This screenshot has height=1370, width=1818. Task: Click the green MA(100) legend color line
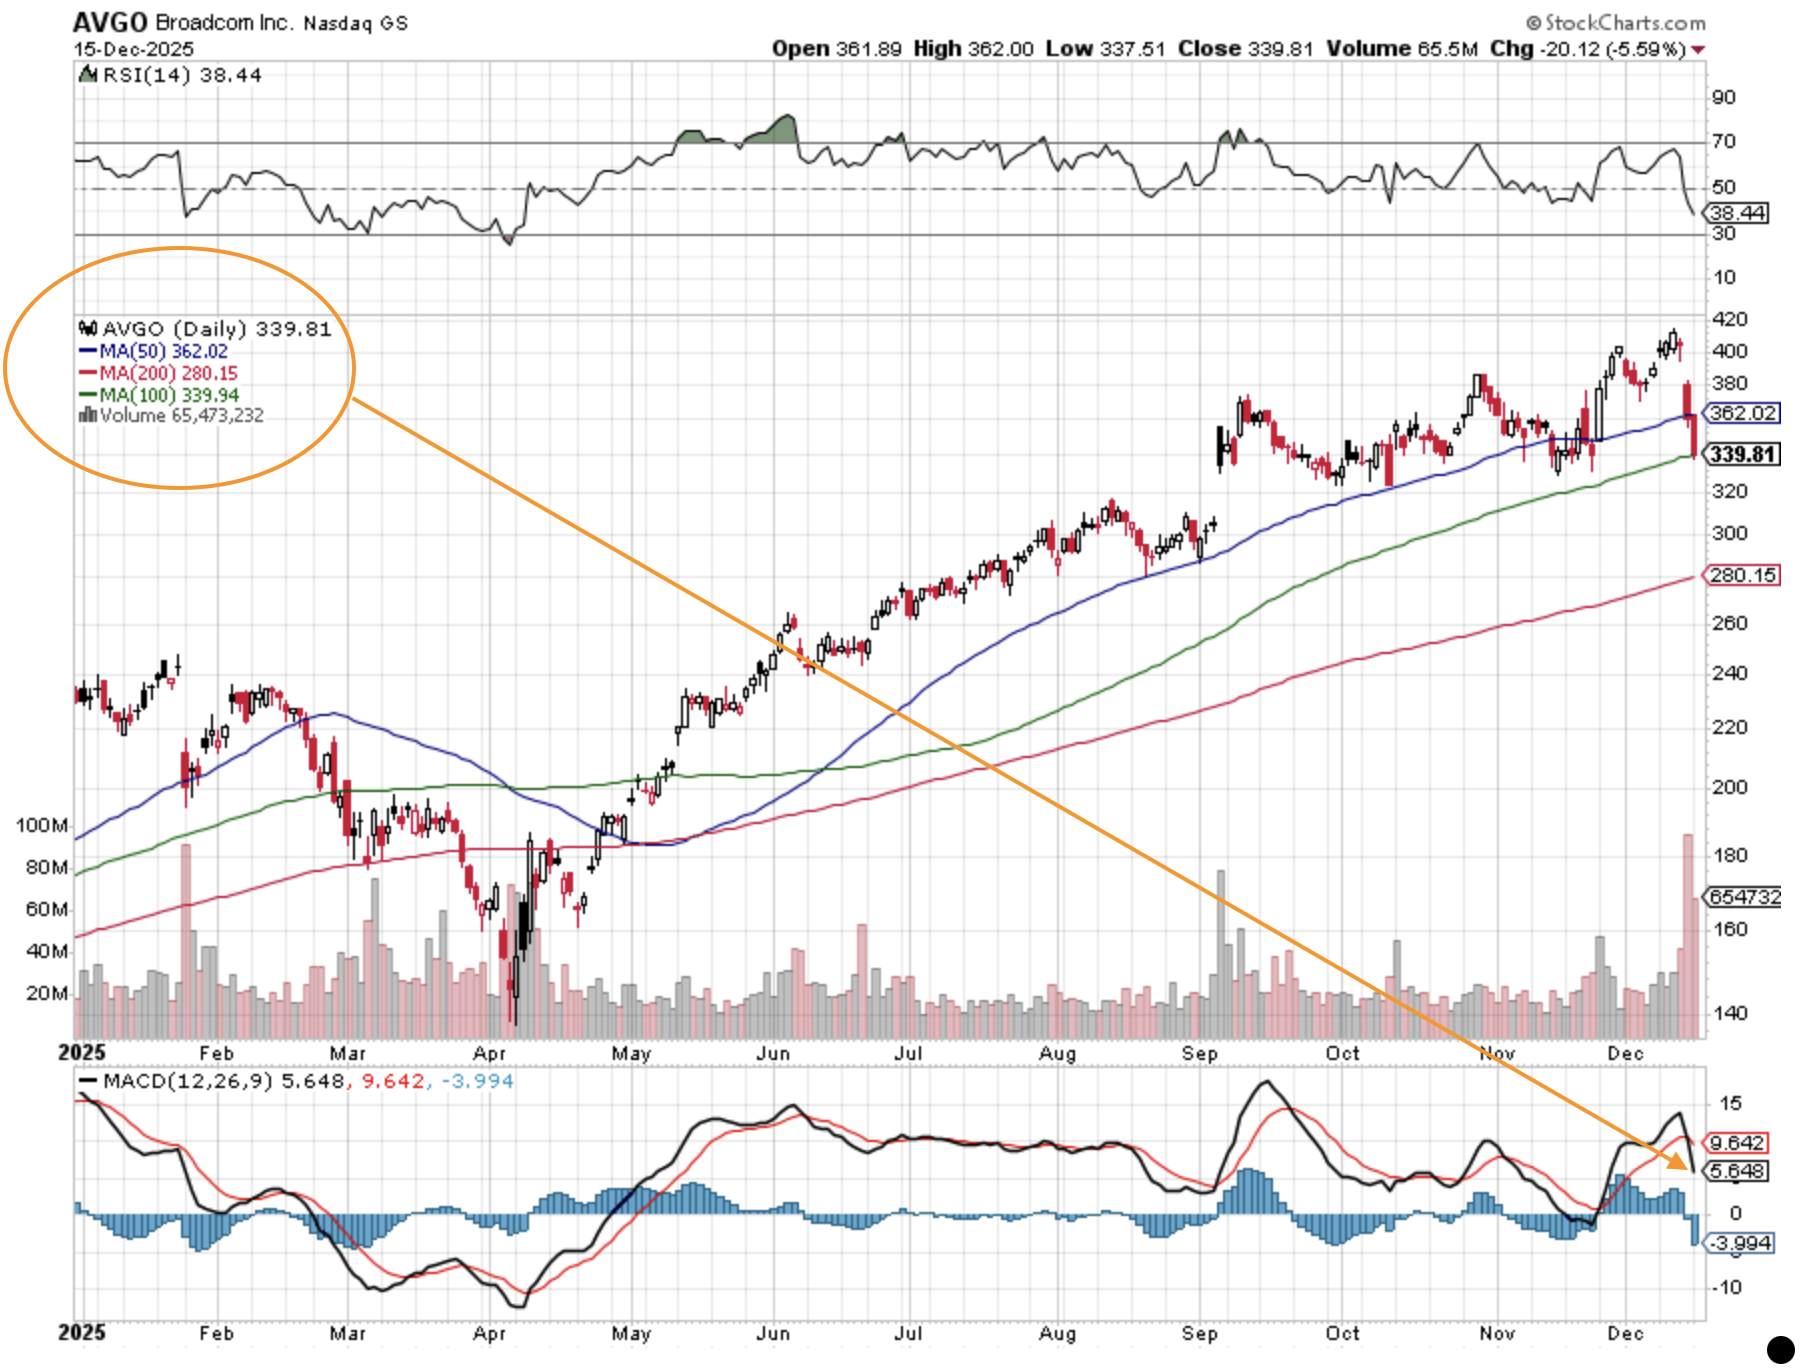point(88,395)
